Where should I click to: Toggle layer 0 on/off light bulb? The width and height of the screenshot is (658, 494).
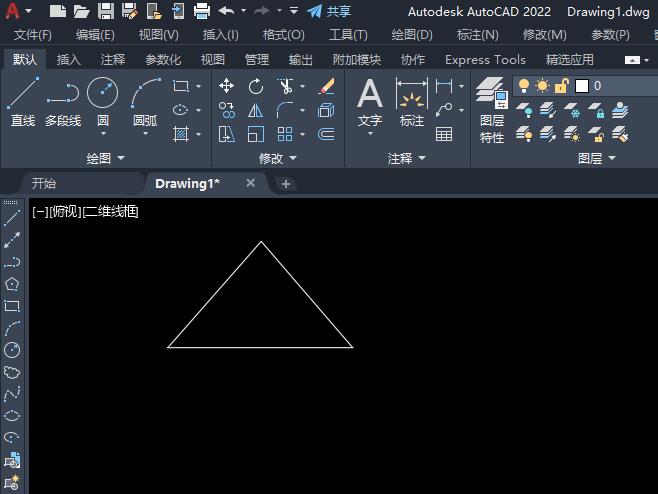pos(524,86)
